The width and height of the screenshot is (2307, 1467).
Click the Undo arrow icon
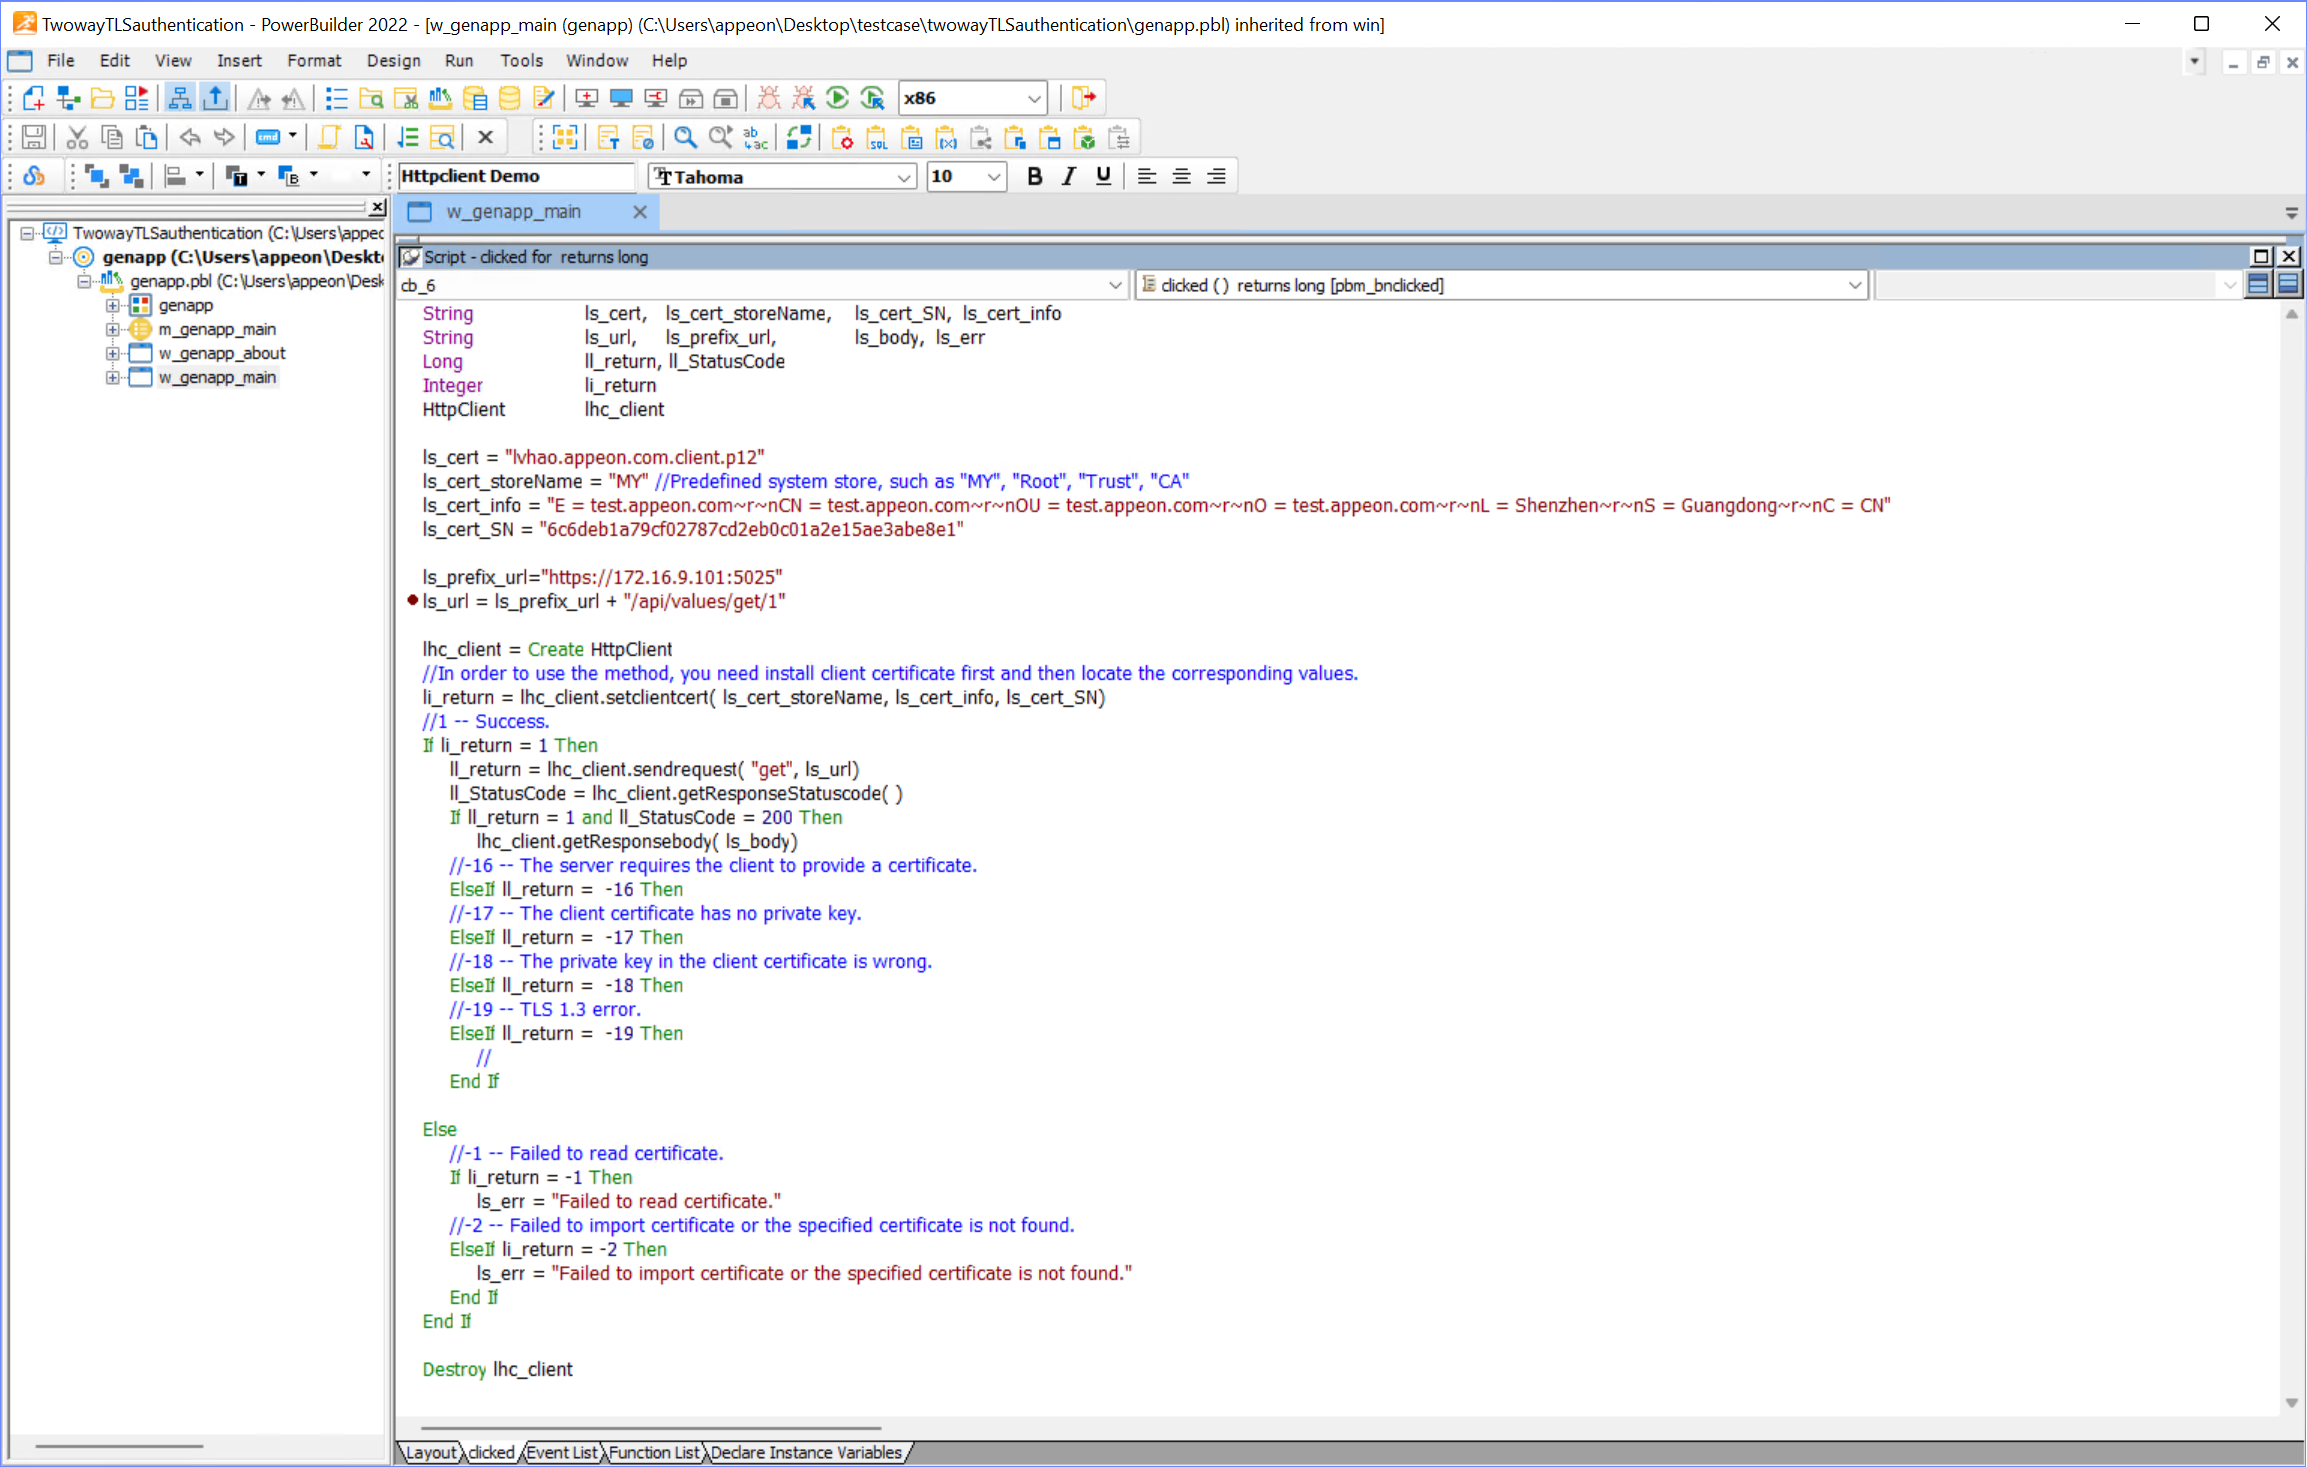click(190, 138)
